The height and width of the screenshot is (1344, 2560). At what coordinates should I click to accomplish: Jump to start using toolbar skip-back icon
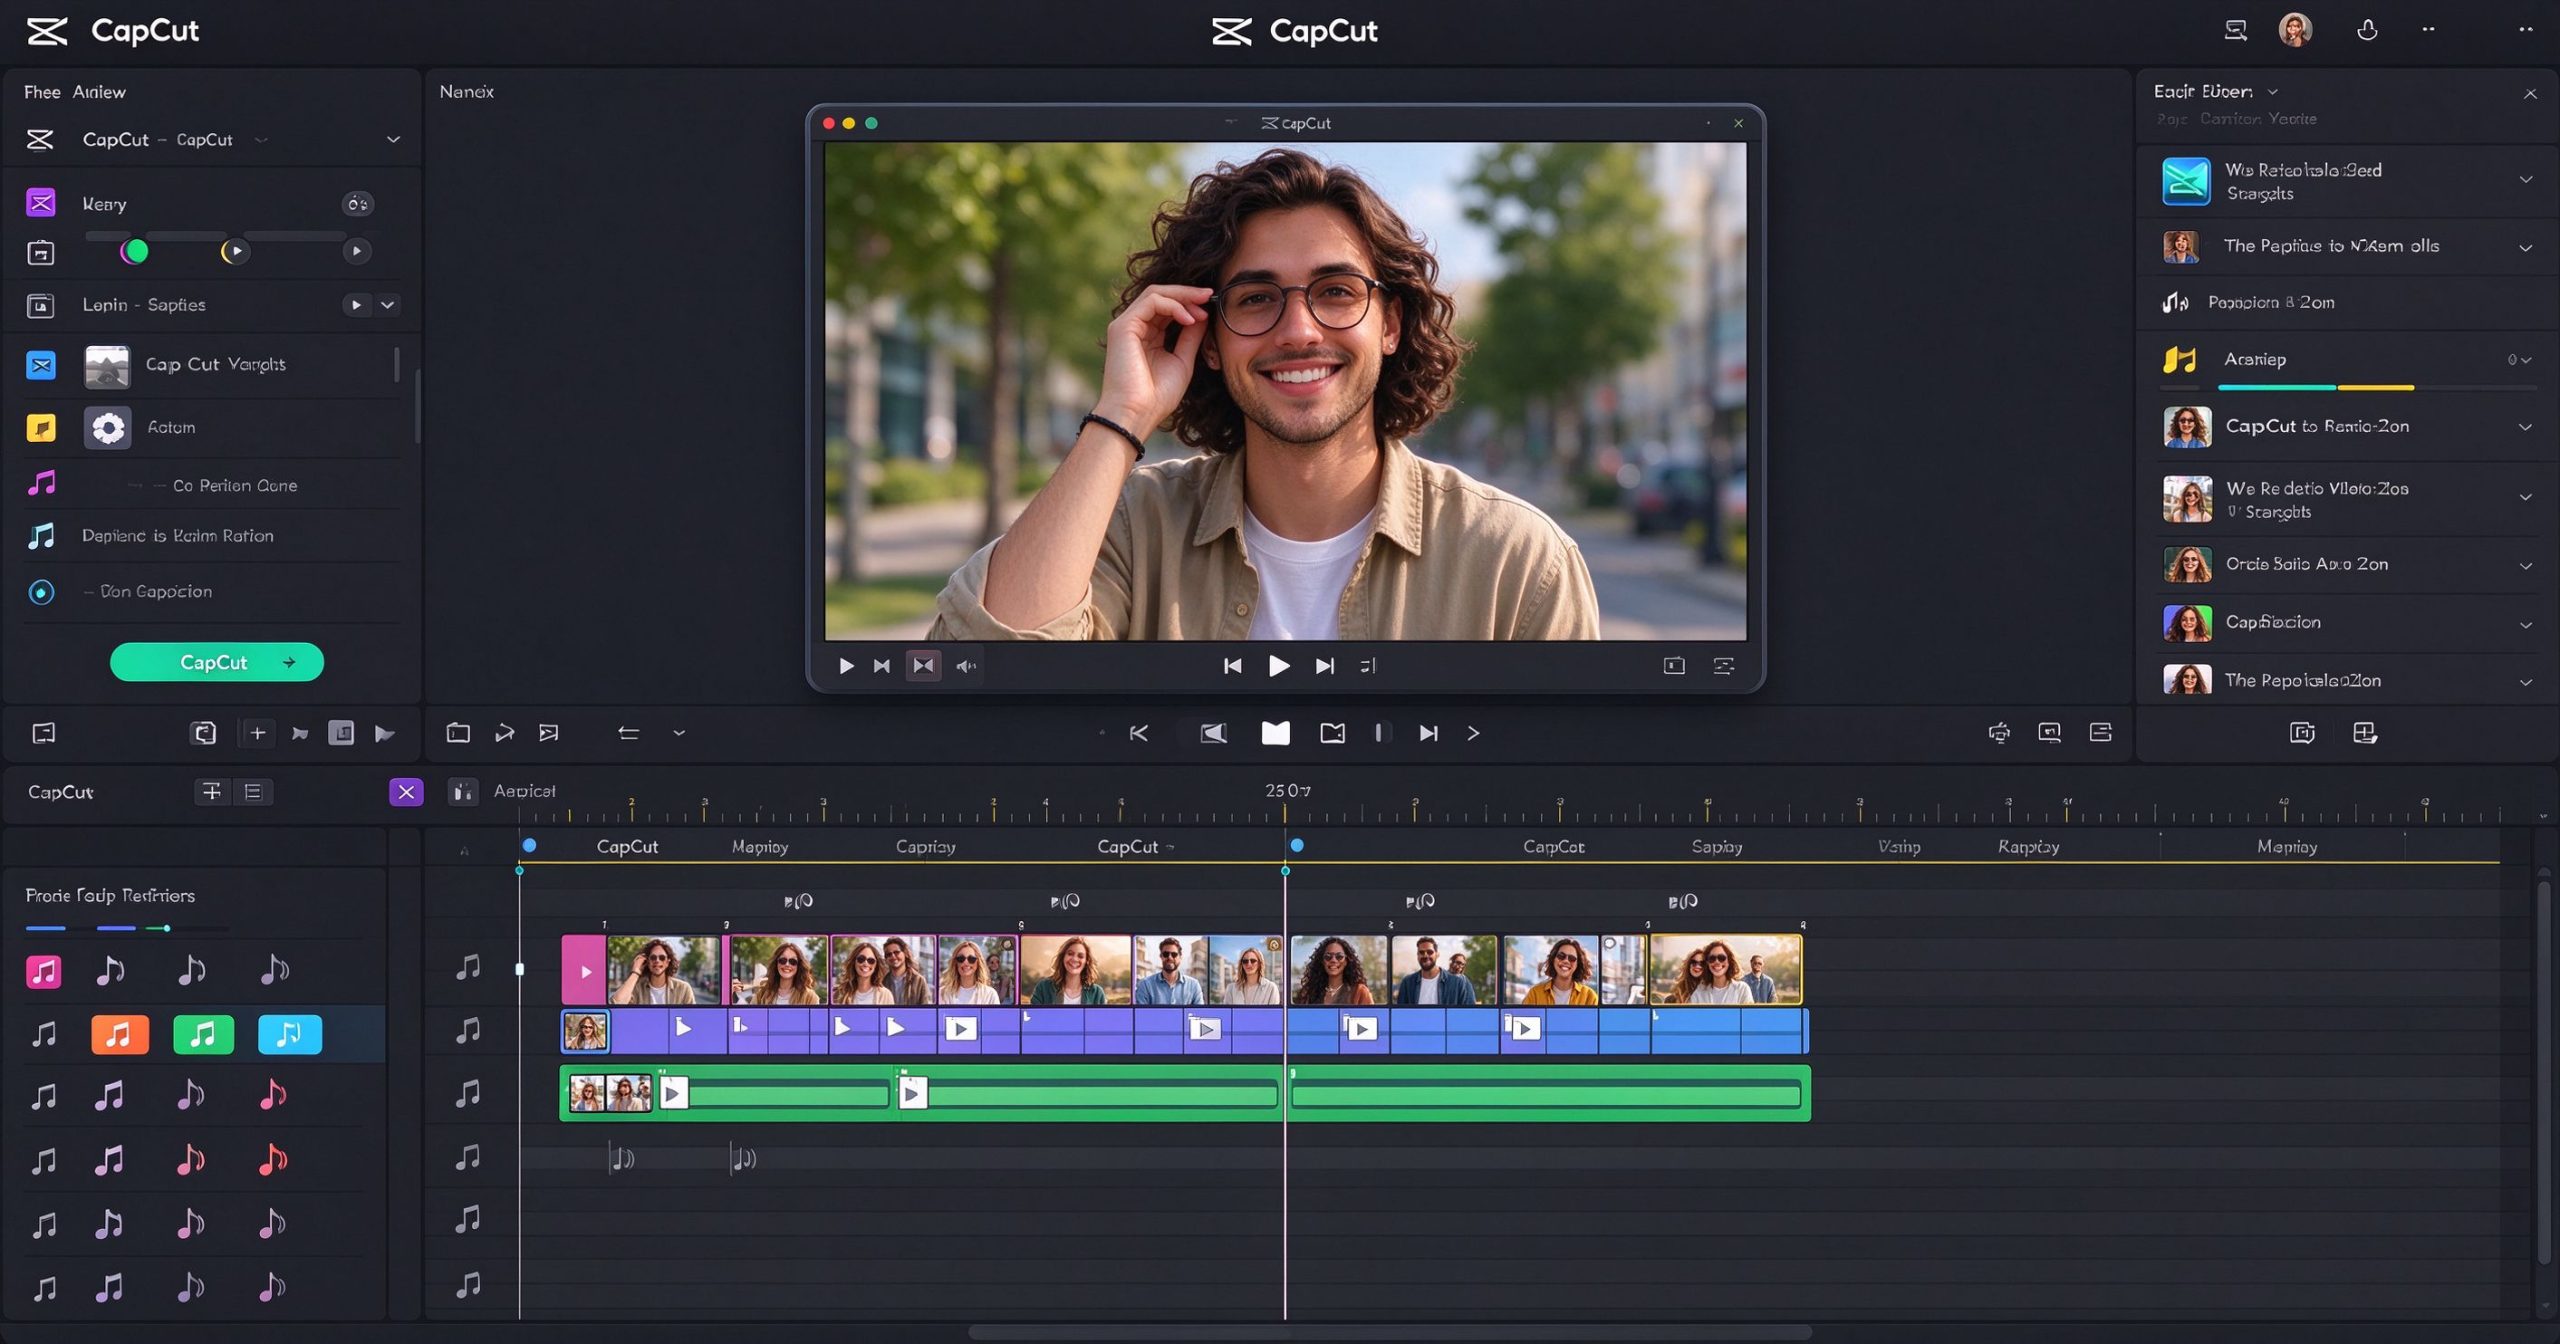(1138, 733)
